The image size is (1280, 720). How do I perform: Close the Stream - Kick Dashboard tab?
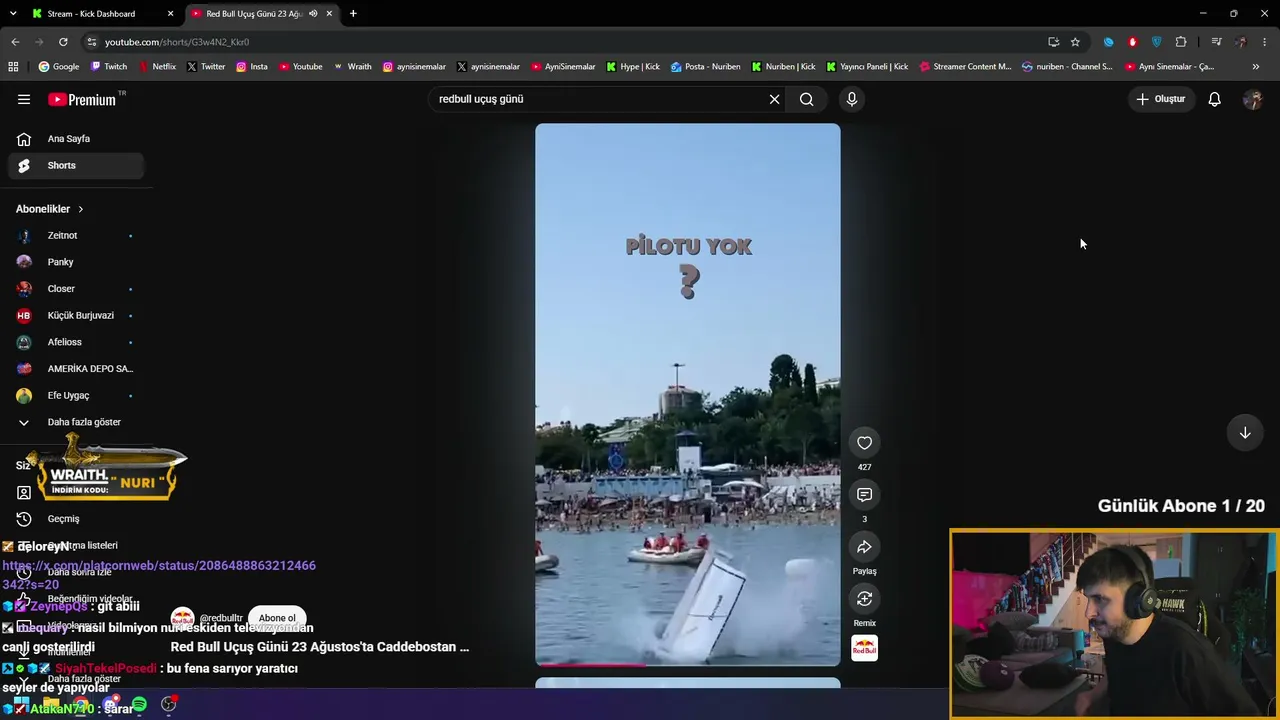[170, 14]
